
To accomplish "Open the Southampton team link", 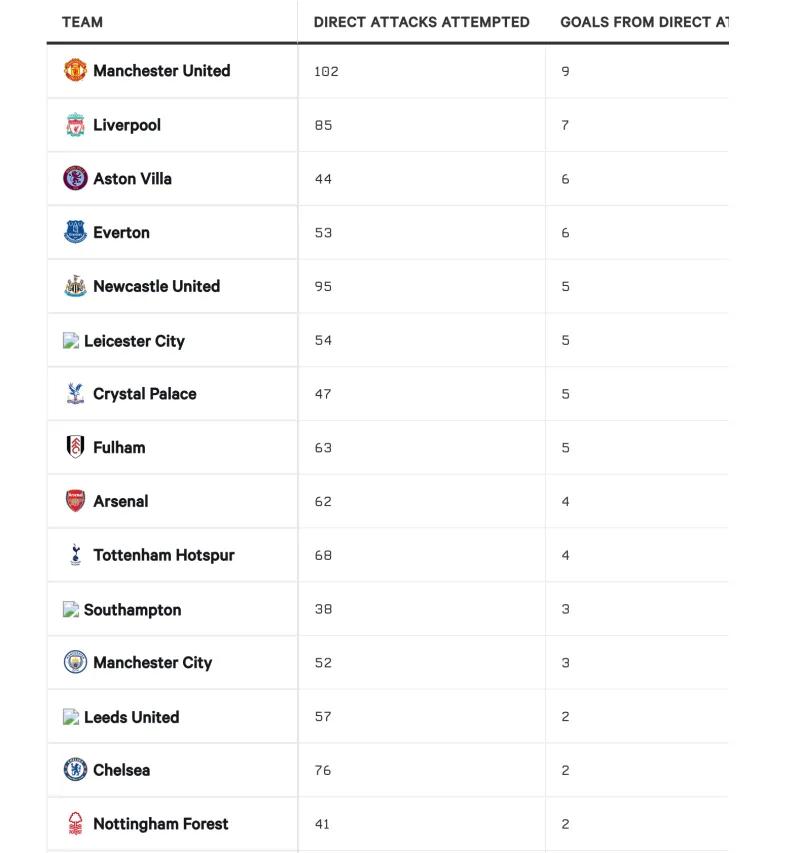I will 132,610.
